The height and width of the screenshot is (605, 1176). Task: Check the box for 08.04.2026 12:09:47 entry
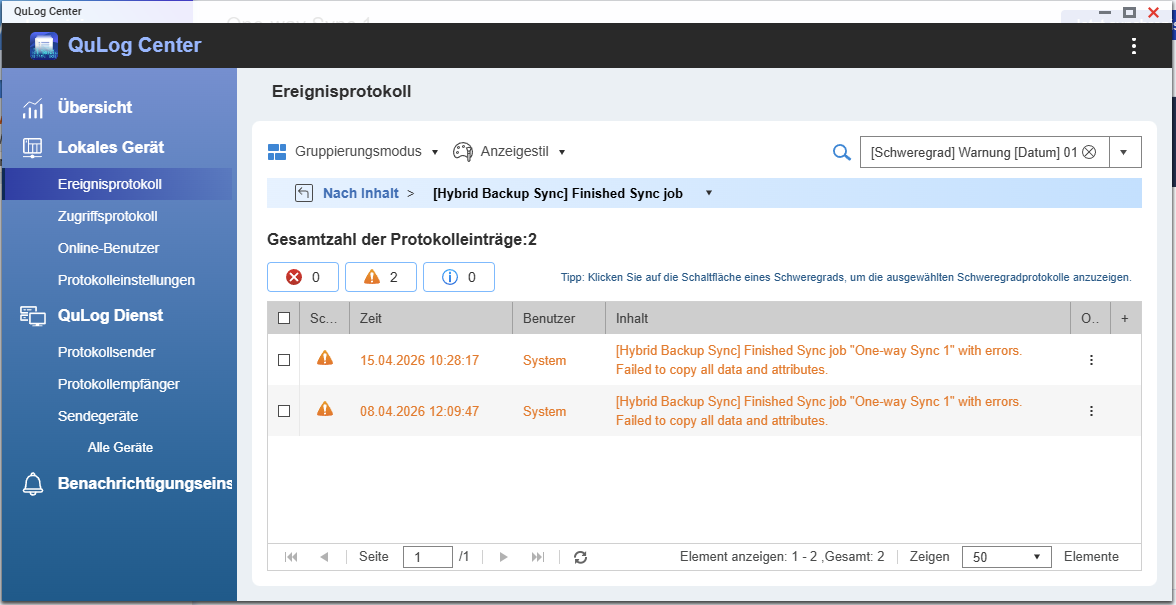[x=284, y=411]
